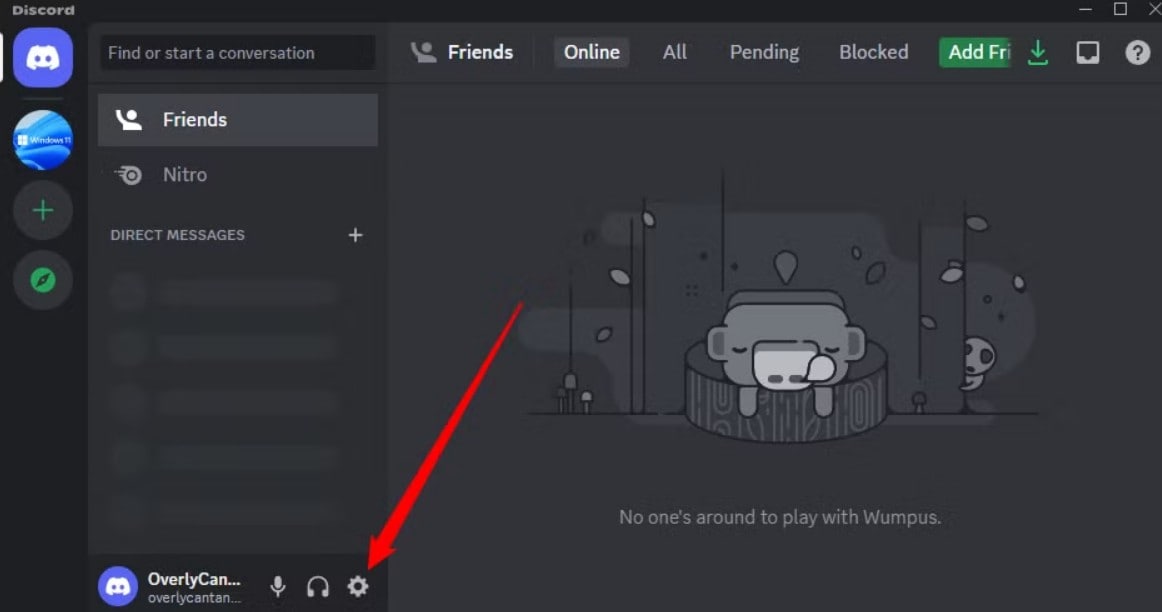
Task: Maximize the Discord window
Action: pyautogui.click(x=1120, y=9)
